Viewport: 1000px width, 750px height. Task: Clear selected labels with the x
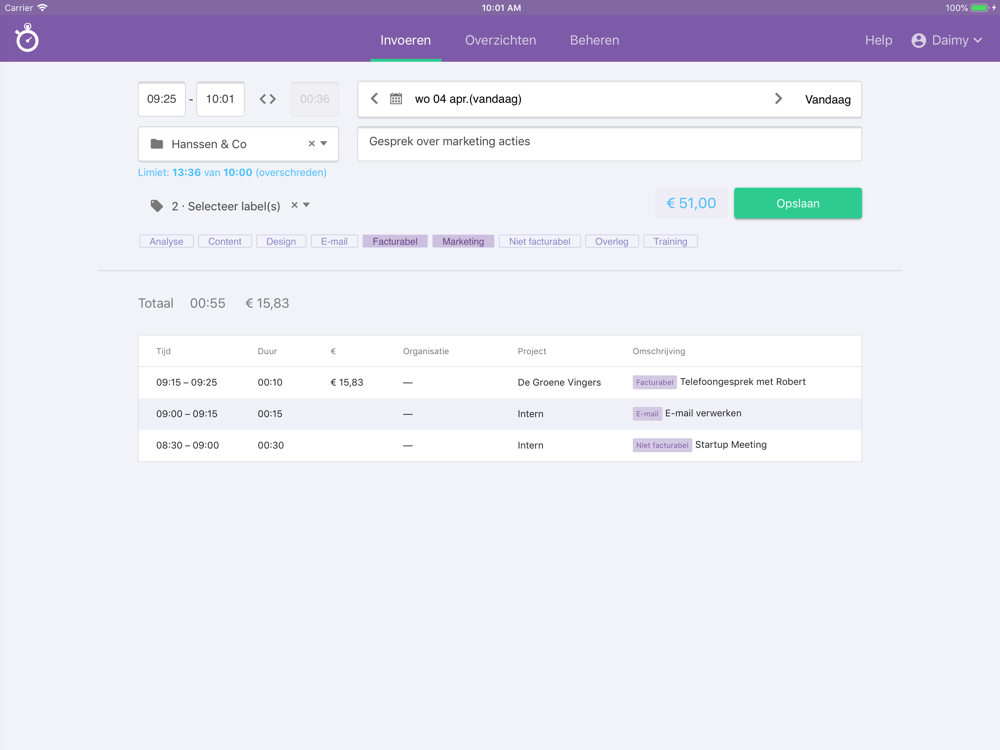click(x=294, y=205)
